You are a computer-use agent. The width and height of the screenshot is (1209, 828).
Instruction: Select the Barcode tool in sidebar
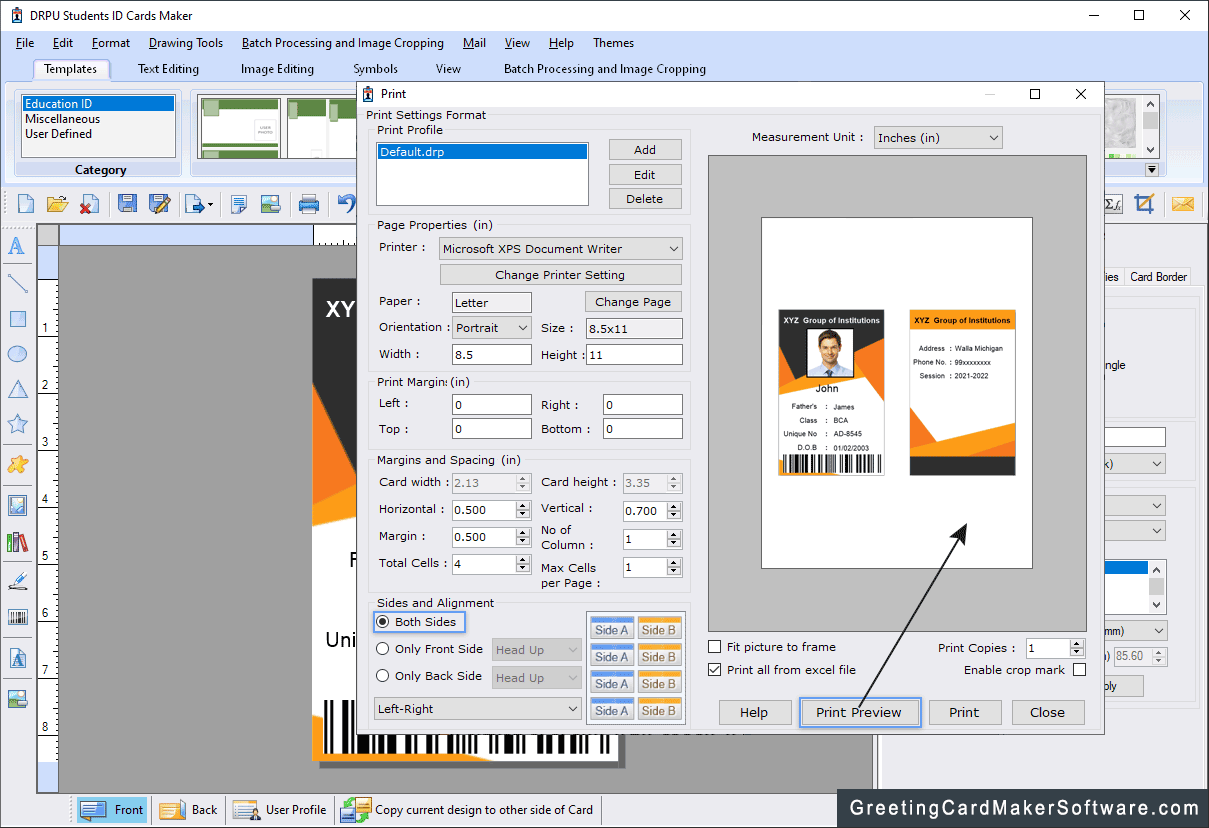17,617
